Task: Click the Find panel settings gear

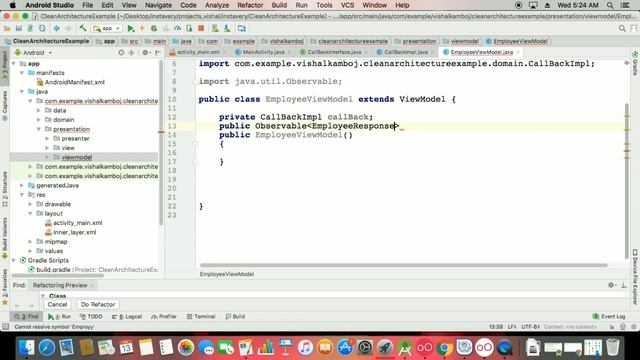Action: click(x=611, y=285)
